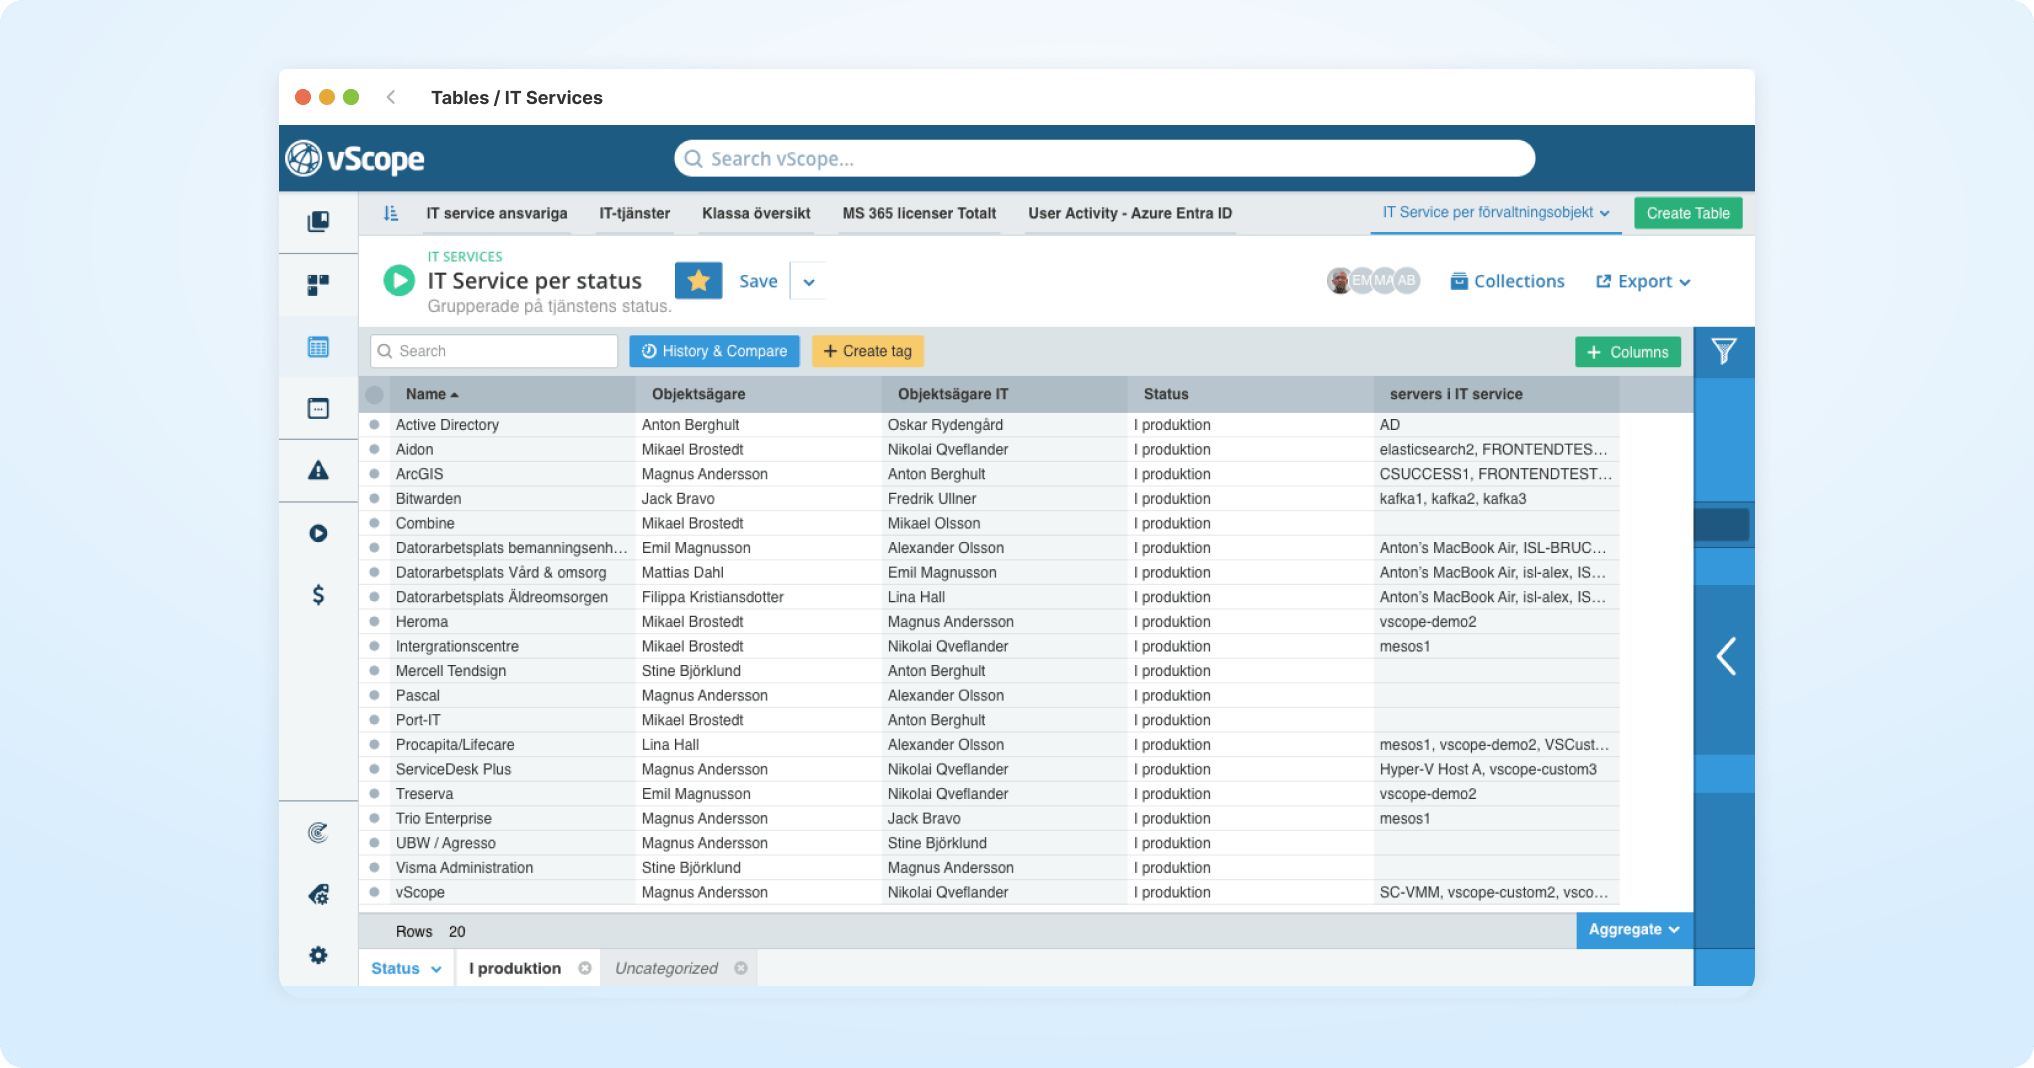The width and height of the screenshot is (2034, 1068).
Task: Open the library icon in sidebar
Action: pyautogui.click(x=318, y=221)
